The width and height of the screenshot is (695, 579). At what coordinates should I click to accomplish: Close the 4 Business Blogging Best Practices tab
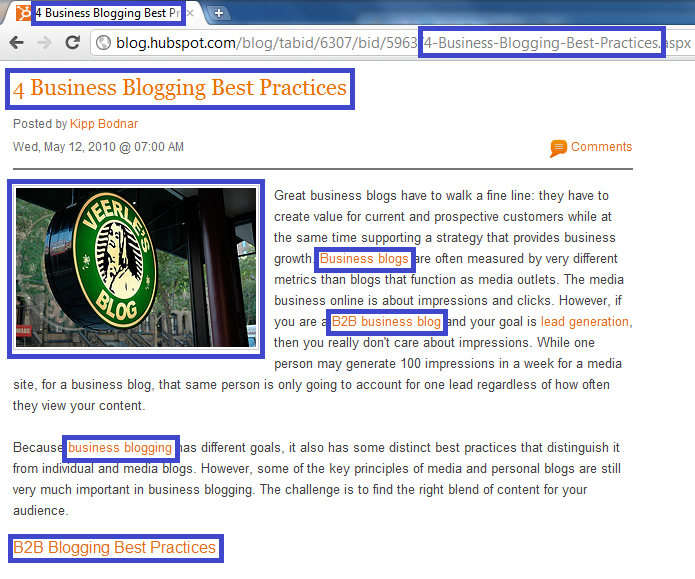point(190,13)
